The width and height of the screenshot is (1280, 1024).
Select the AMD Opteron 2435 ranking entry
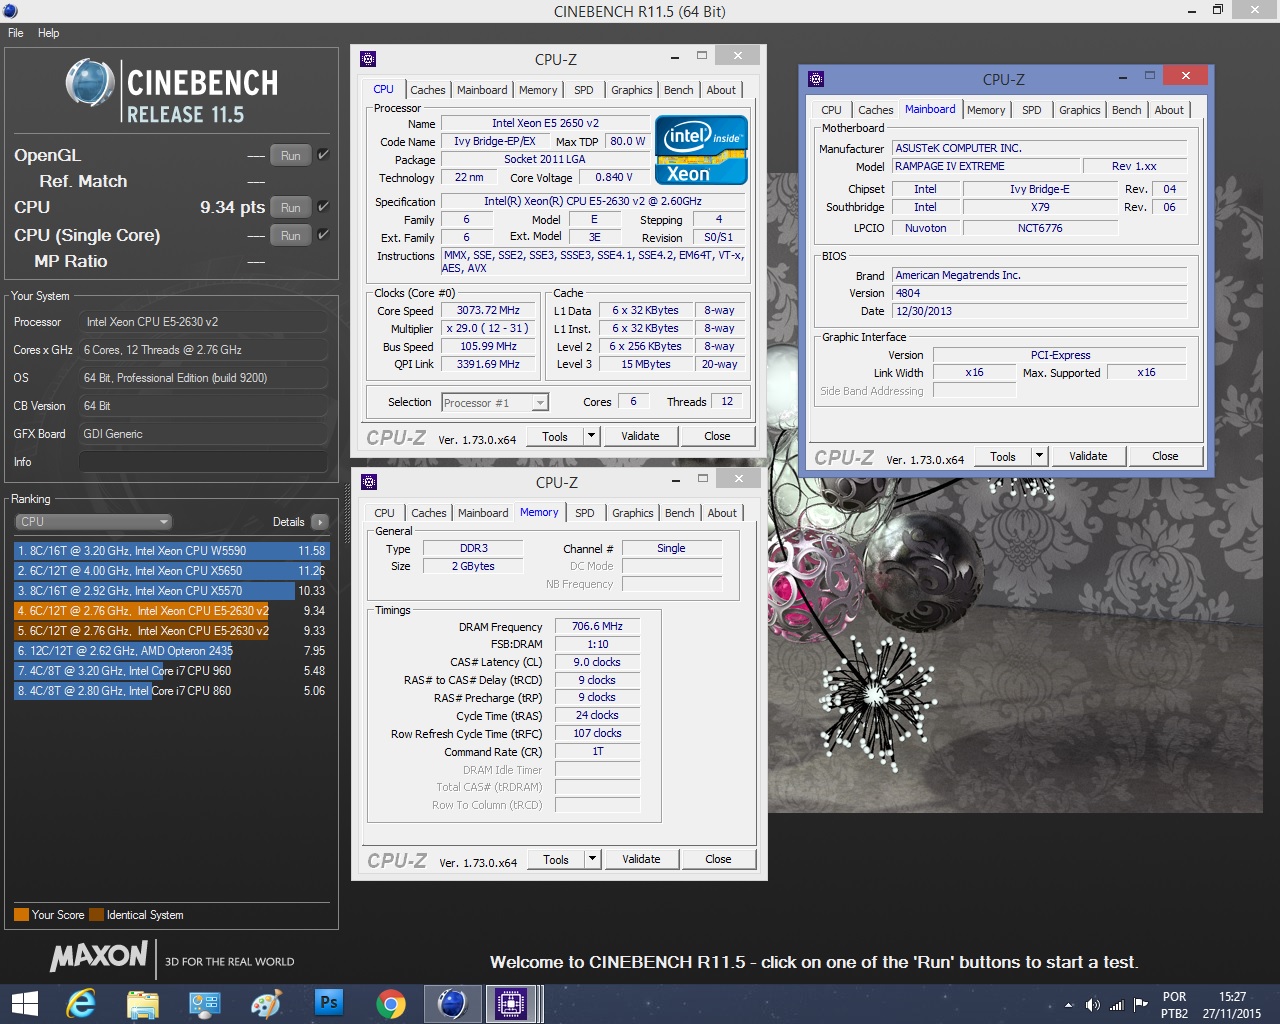point(171,651)
